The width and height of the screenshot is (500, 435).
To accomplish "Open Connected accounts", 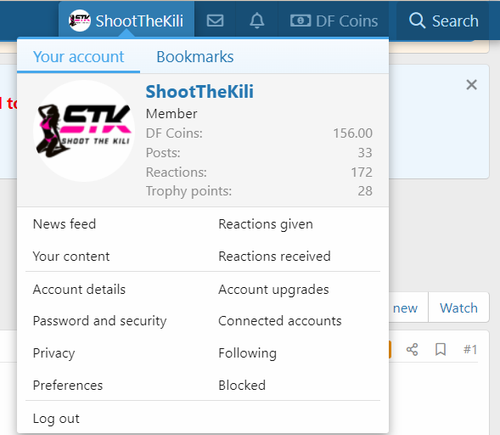I will (x=280, y=321).
